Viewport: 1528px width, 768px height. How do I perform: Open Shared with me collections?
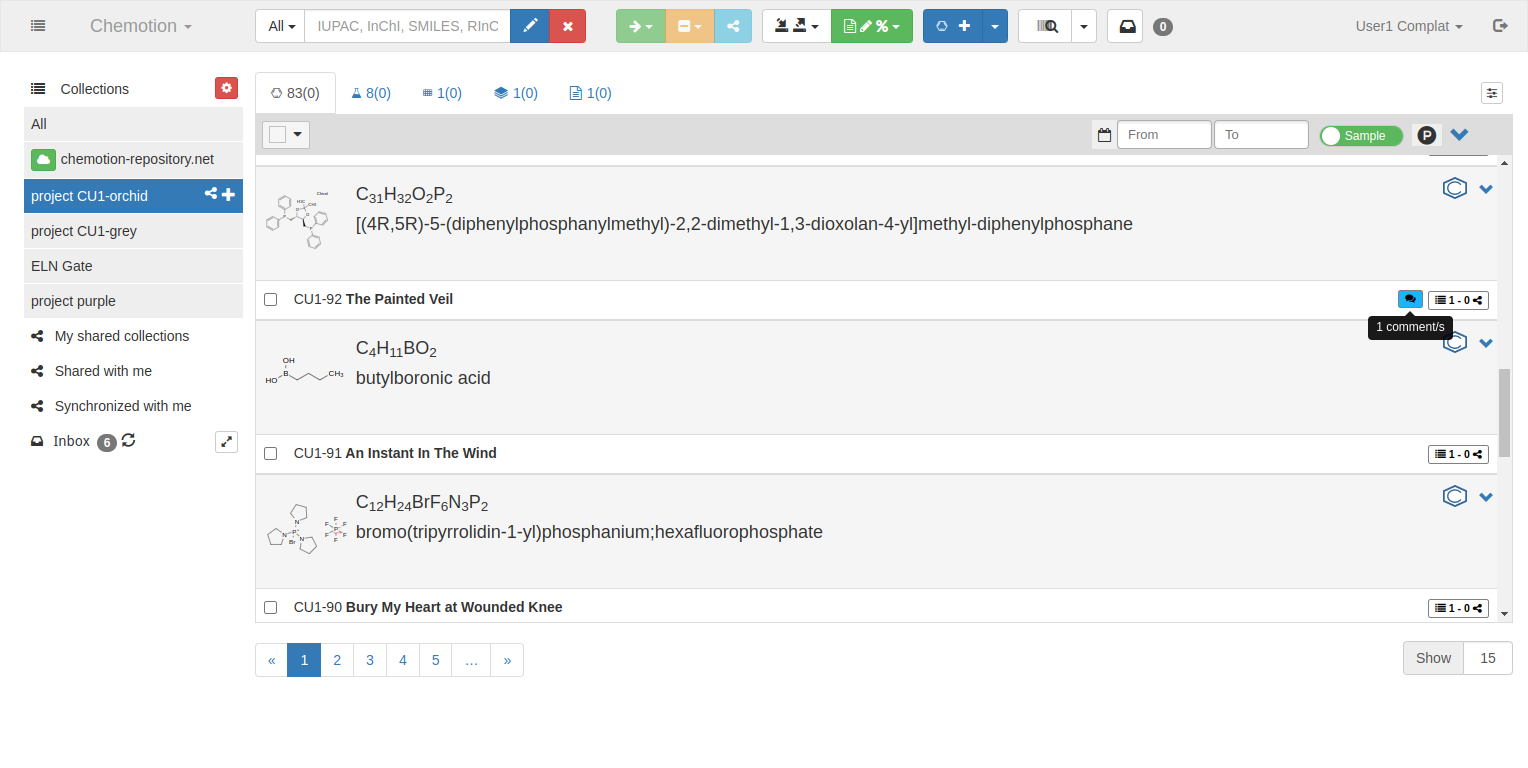coord(103,371)
